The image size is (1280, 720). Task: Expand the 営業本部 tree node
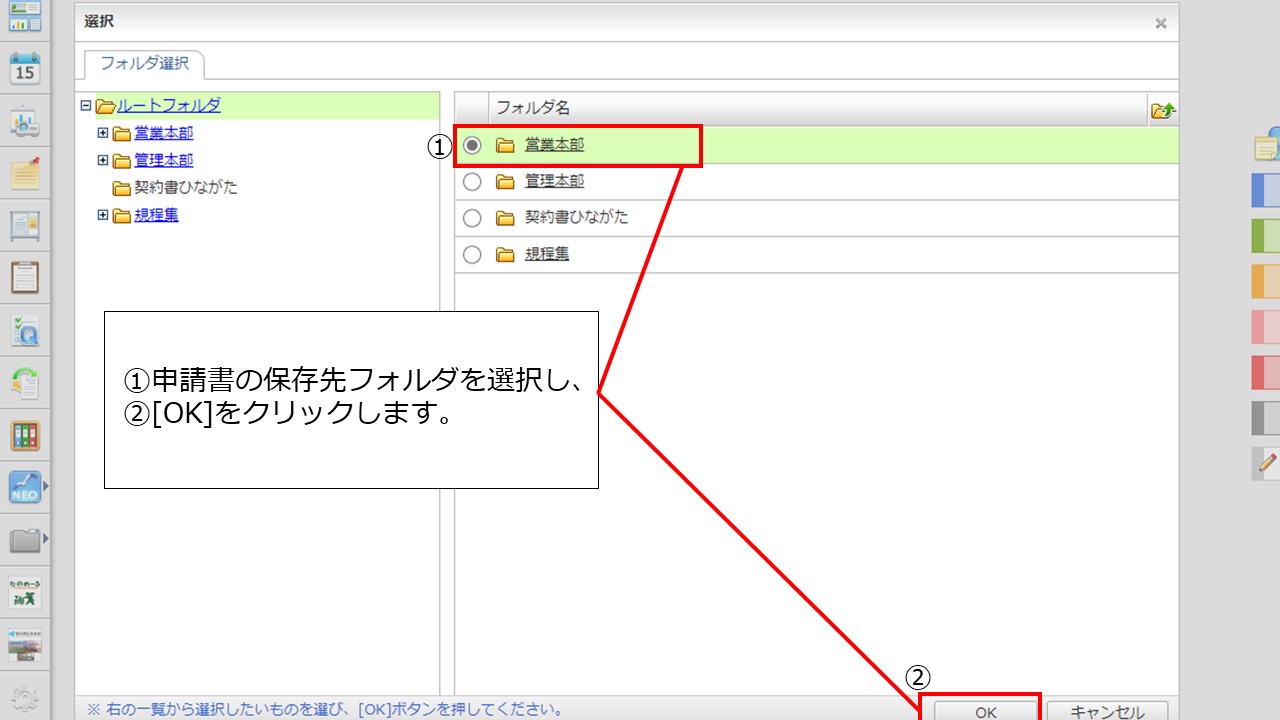tap(103, 133)
